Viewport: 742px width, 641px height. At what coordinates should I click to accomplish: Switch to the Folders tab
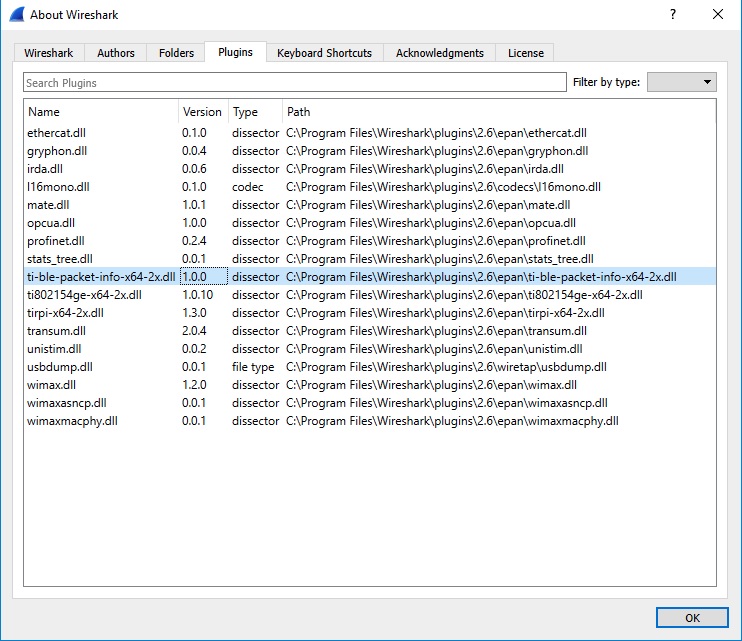(177, 53)
